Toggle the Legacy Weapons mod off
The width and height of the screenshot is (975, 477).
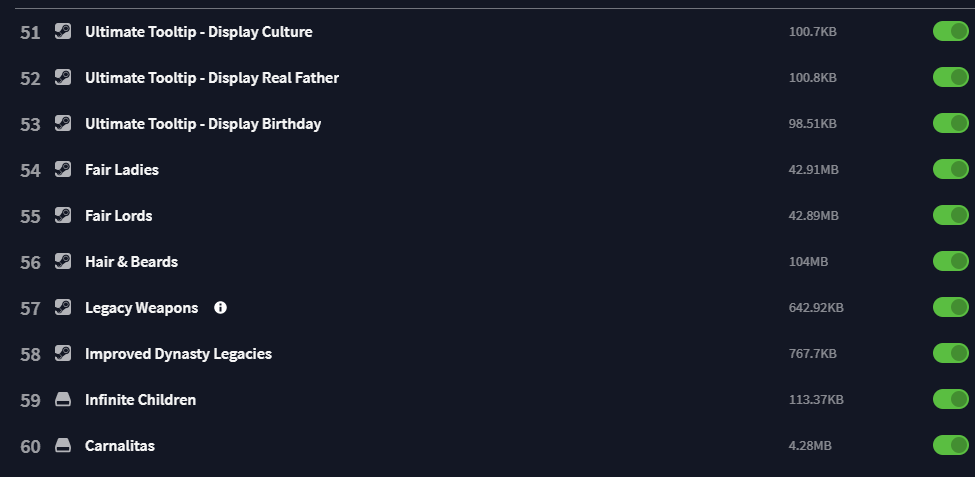tap(951, 307)
